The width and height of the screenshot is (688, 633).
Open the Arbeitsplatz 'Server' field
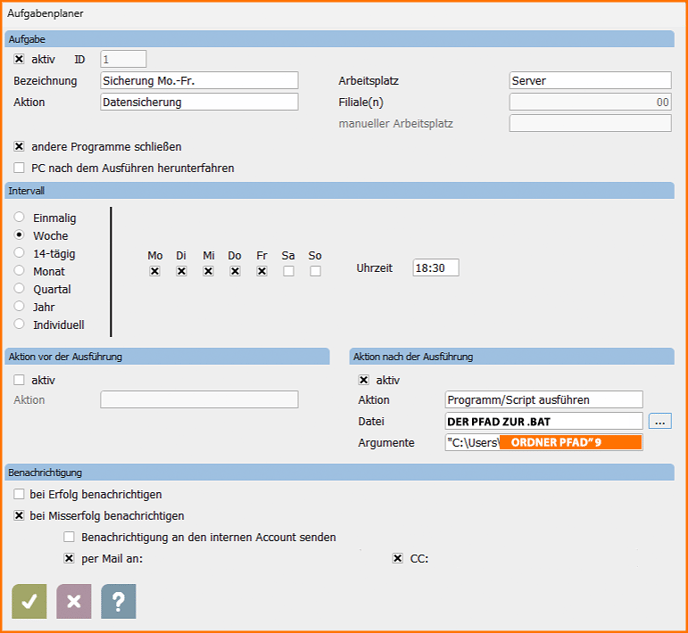click(x=589, y=80)
